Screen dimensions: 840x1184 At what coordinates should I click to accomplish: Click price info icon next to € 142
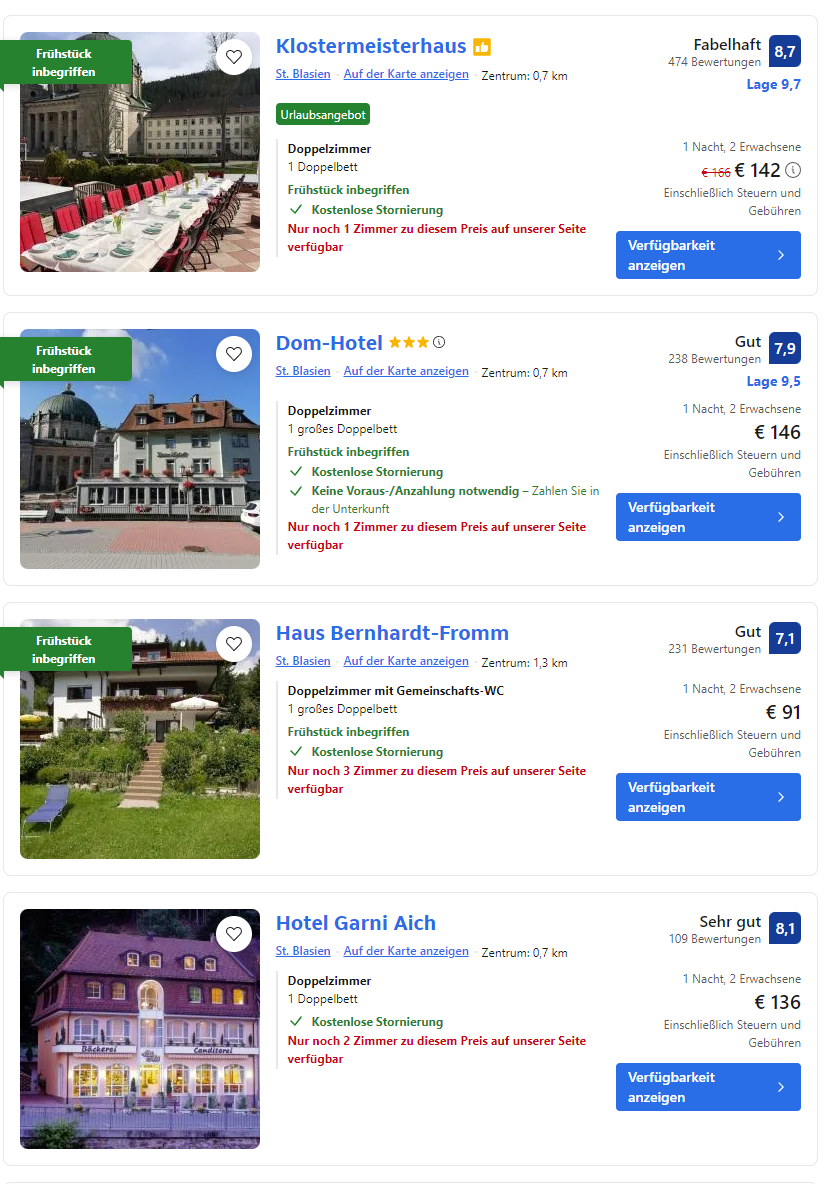pos(793,170)
